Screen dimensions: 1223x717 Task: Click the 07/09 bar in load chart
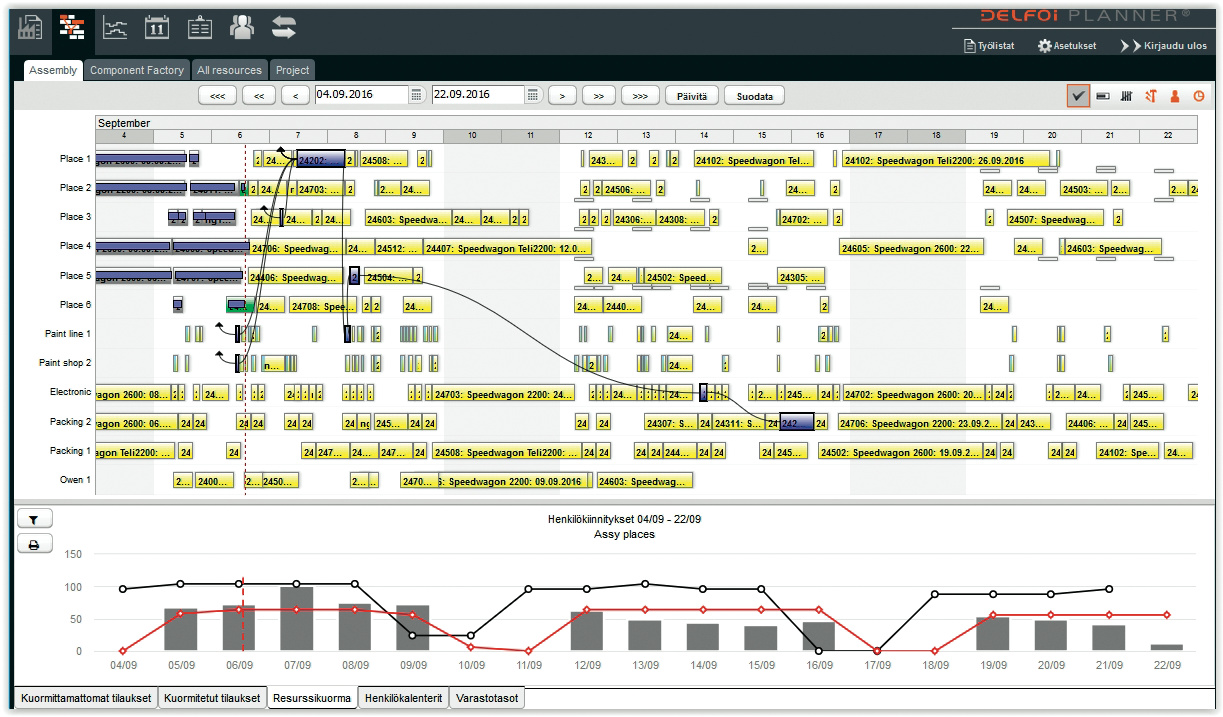click(x=297, y=619)
